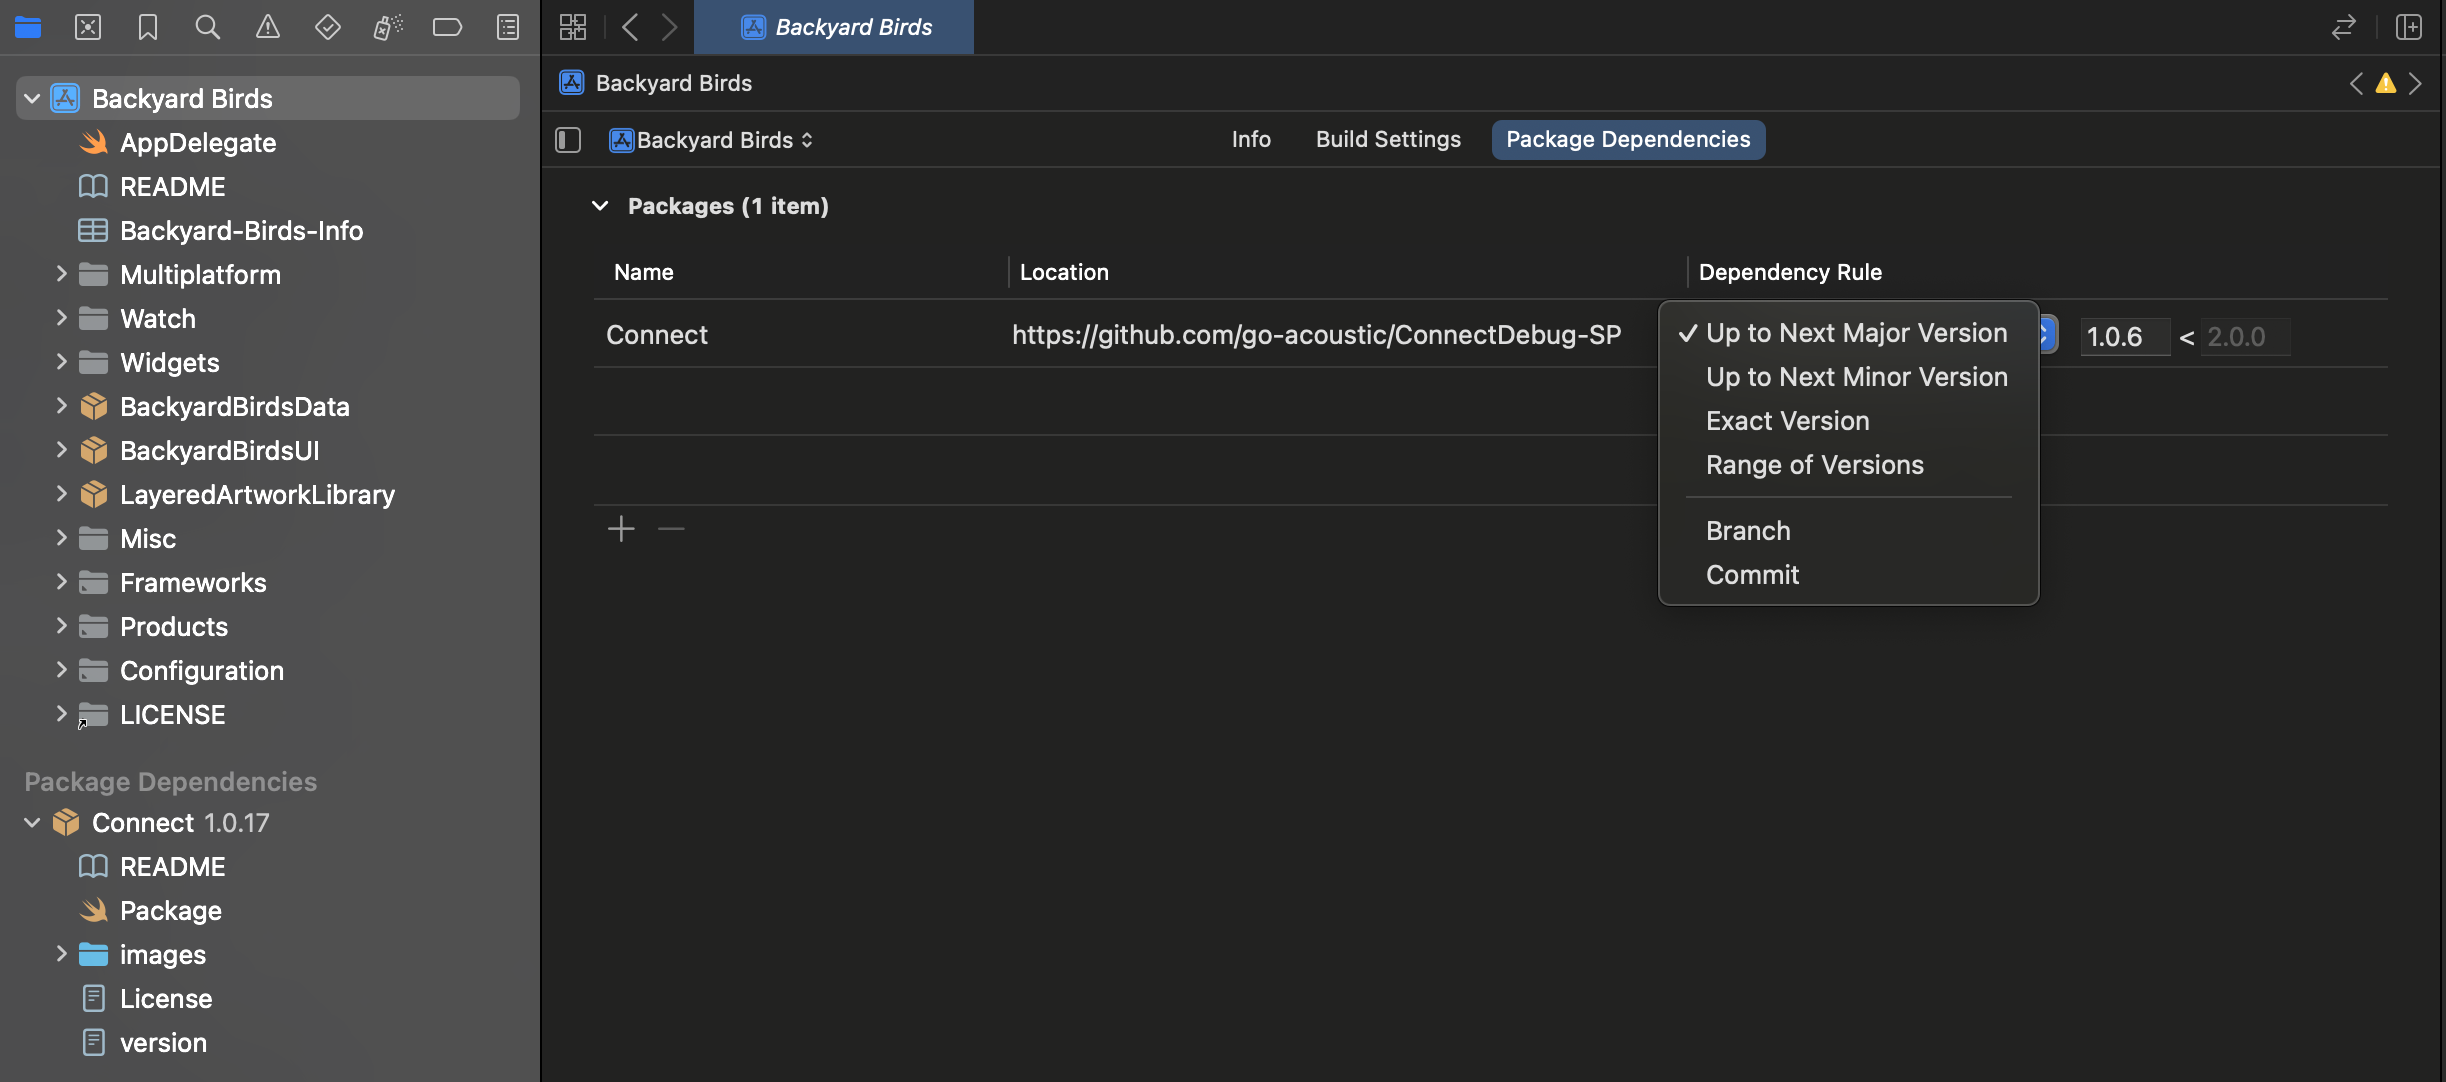This screenshot has height=1082, width=2446.
Task: Expand the Products folder
Action: [x=61, y=626]
